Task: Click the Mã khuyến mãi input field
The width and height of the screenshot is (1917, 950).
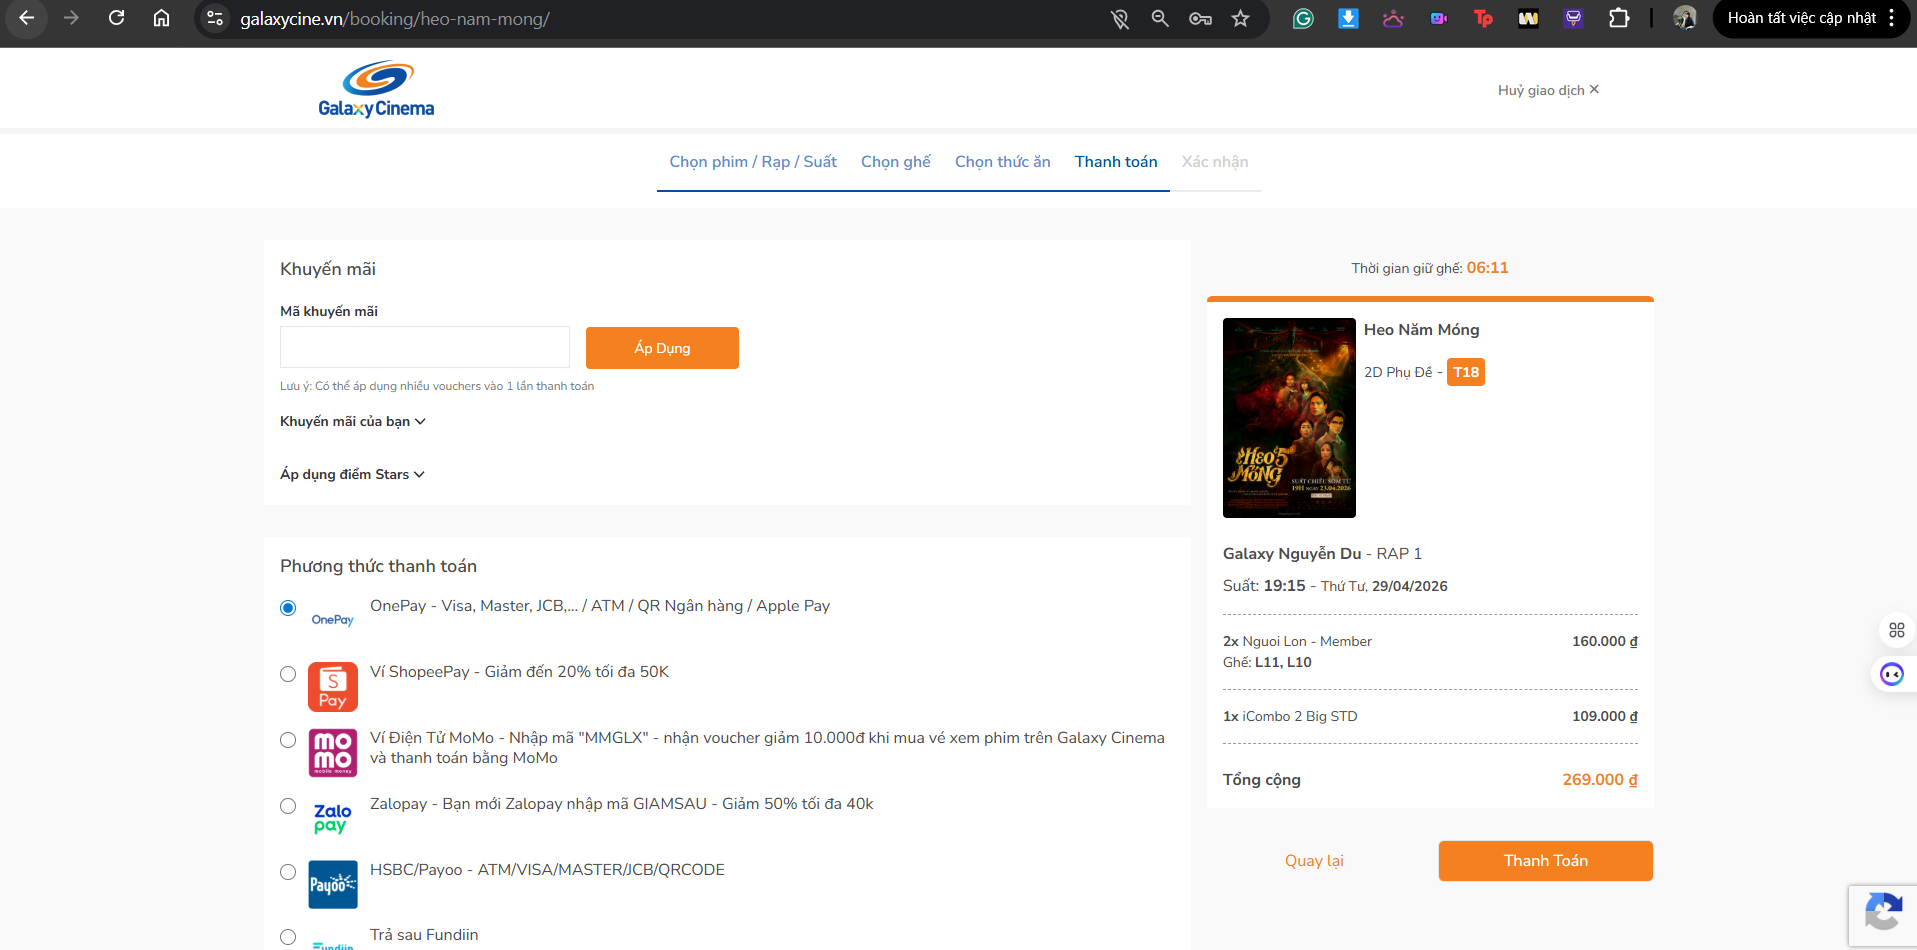Action: 425,347
